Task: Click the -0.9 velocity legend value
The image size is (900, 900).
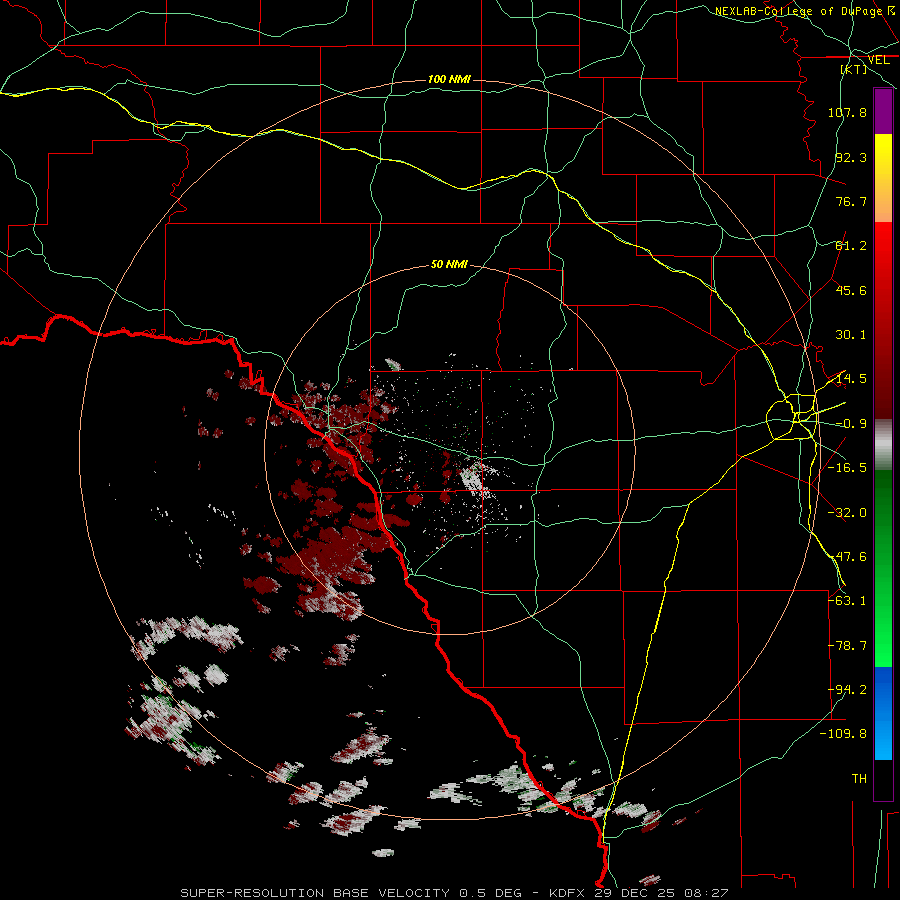Action: [851, 424]
